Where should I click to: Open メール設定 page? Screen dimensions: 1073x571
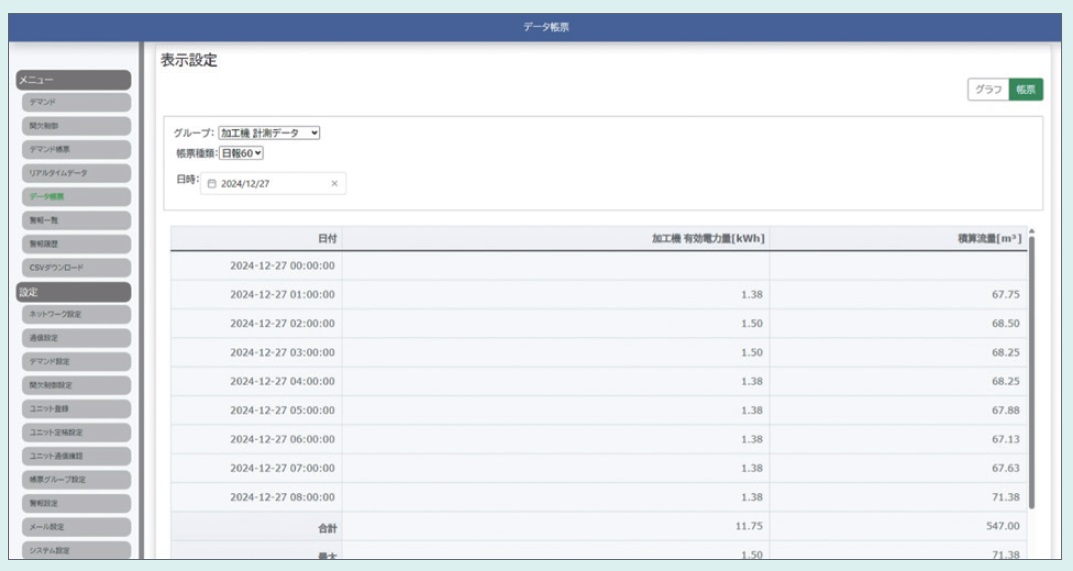coord(76,527)
